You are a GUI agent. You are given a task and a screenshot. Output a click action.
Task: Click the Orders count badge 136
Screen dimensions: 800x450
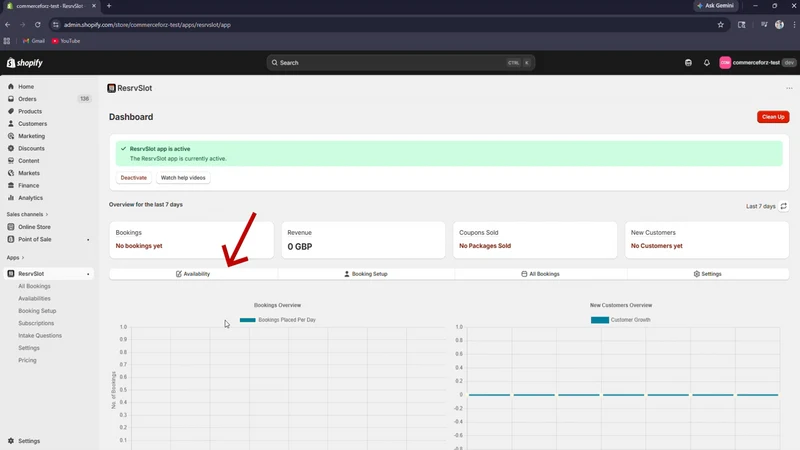[84, 99]
